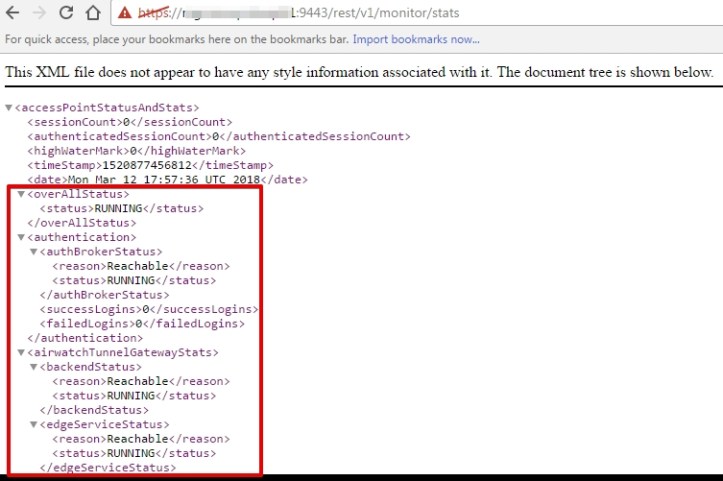The width and height of the screenshot is (723, 481).
Task: Collapse the accessPointStatusAndStats root node
Action: (9, 108)
